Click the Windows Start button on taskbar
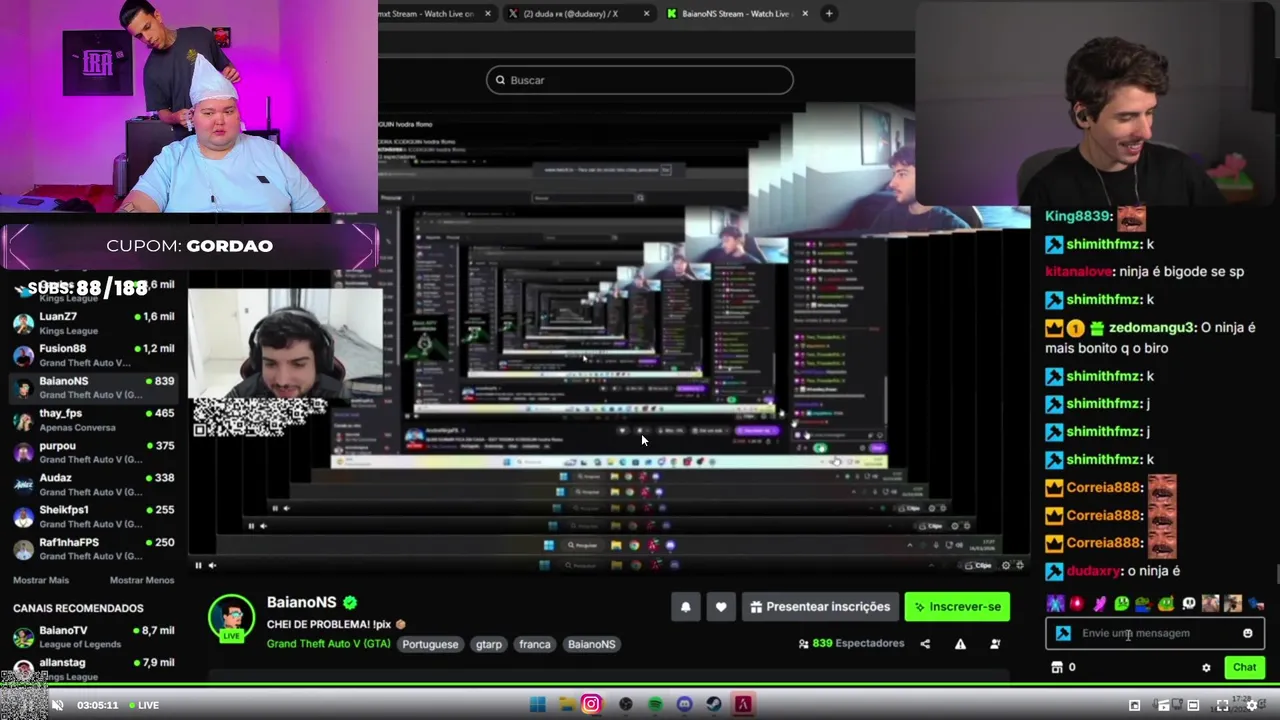The height and width of the screenshot is (720, 1280). (x=537, y=704)
